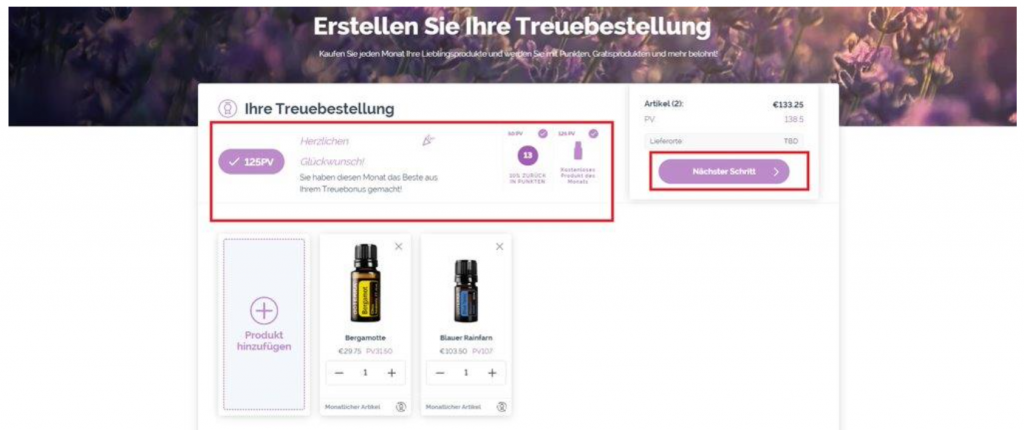Decrease Blauer Rainfarn quantity with minus
Screen dimensions: 1024x430
pyautogui.click(x=440, y=372)
